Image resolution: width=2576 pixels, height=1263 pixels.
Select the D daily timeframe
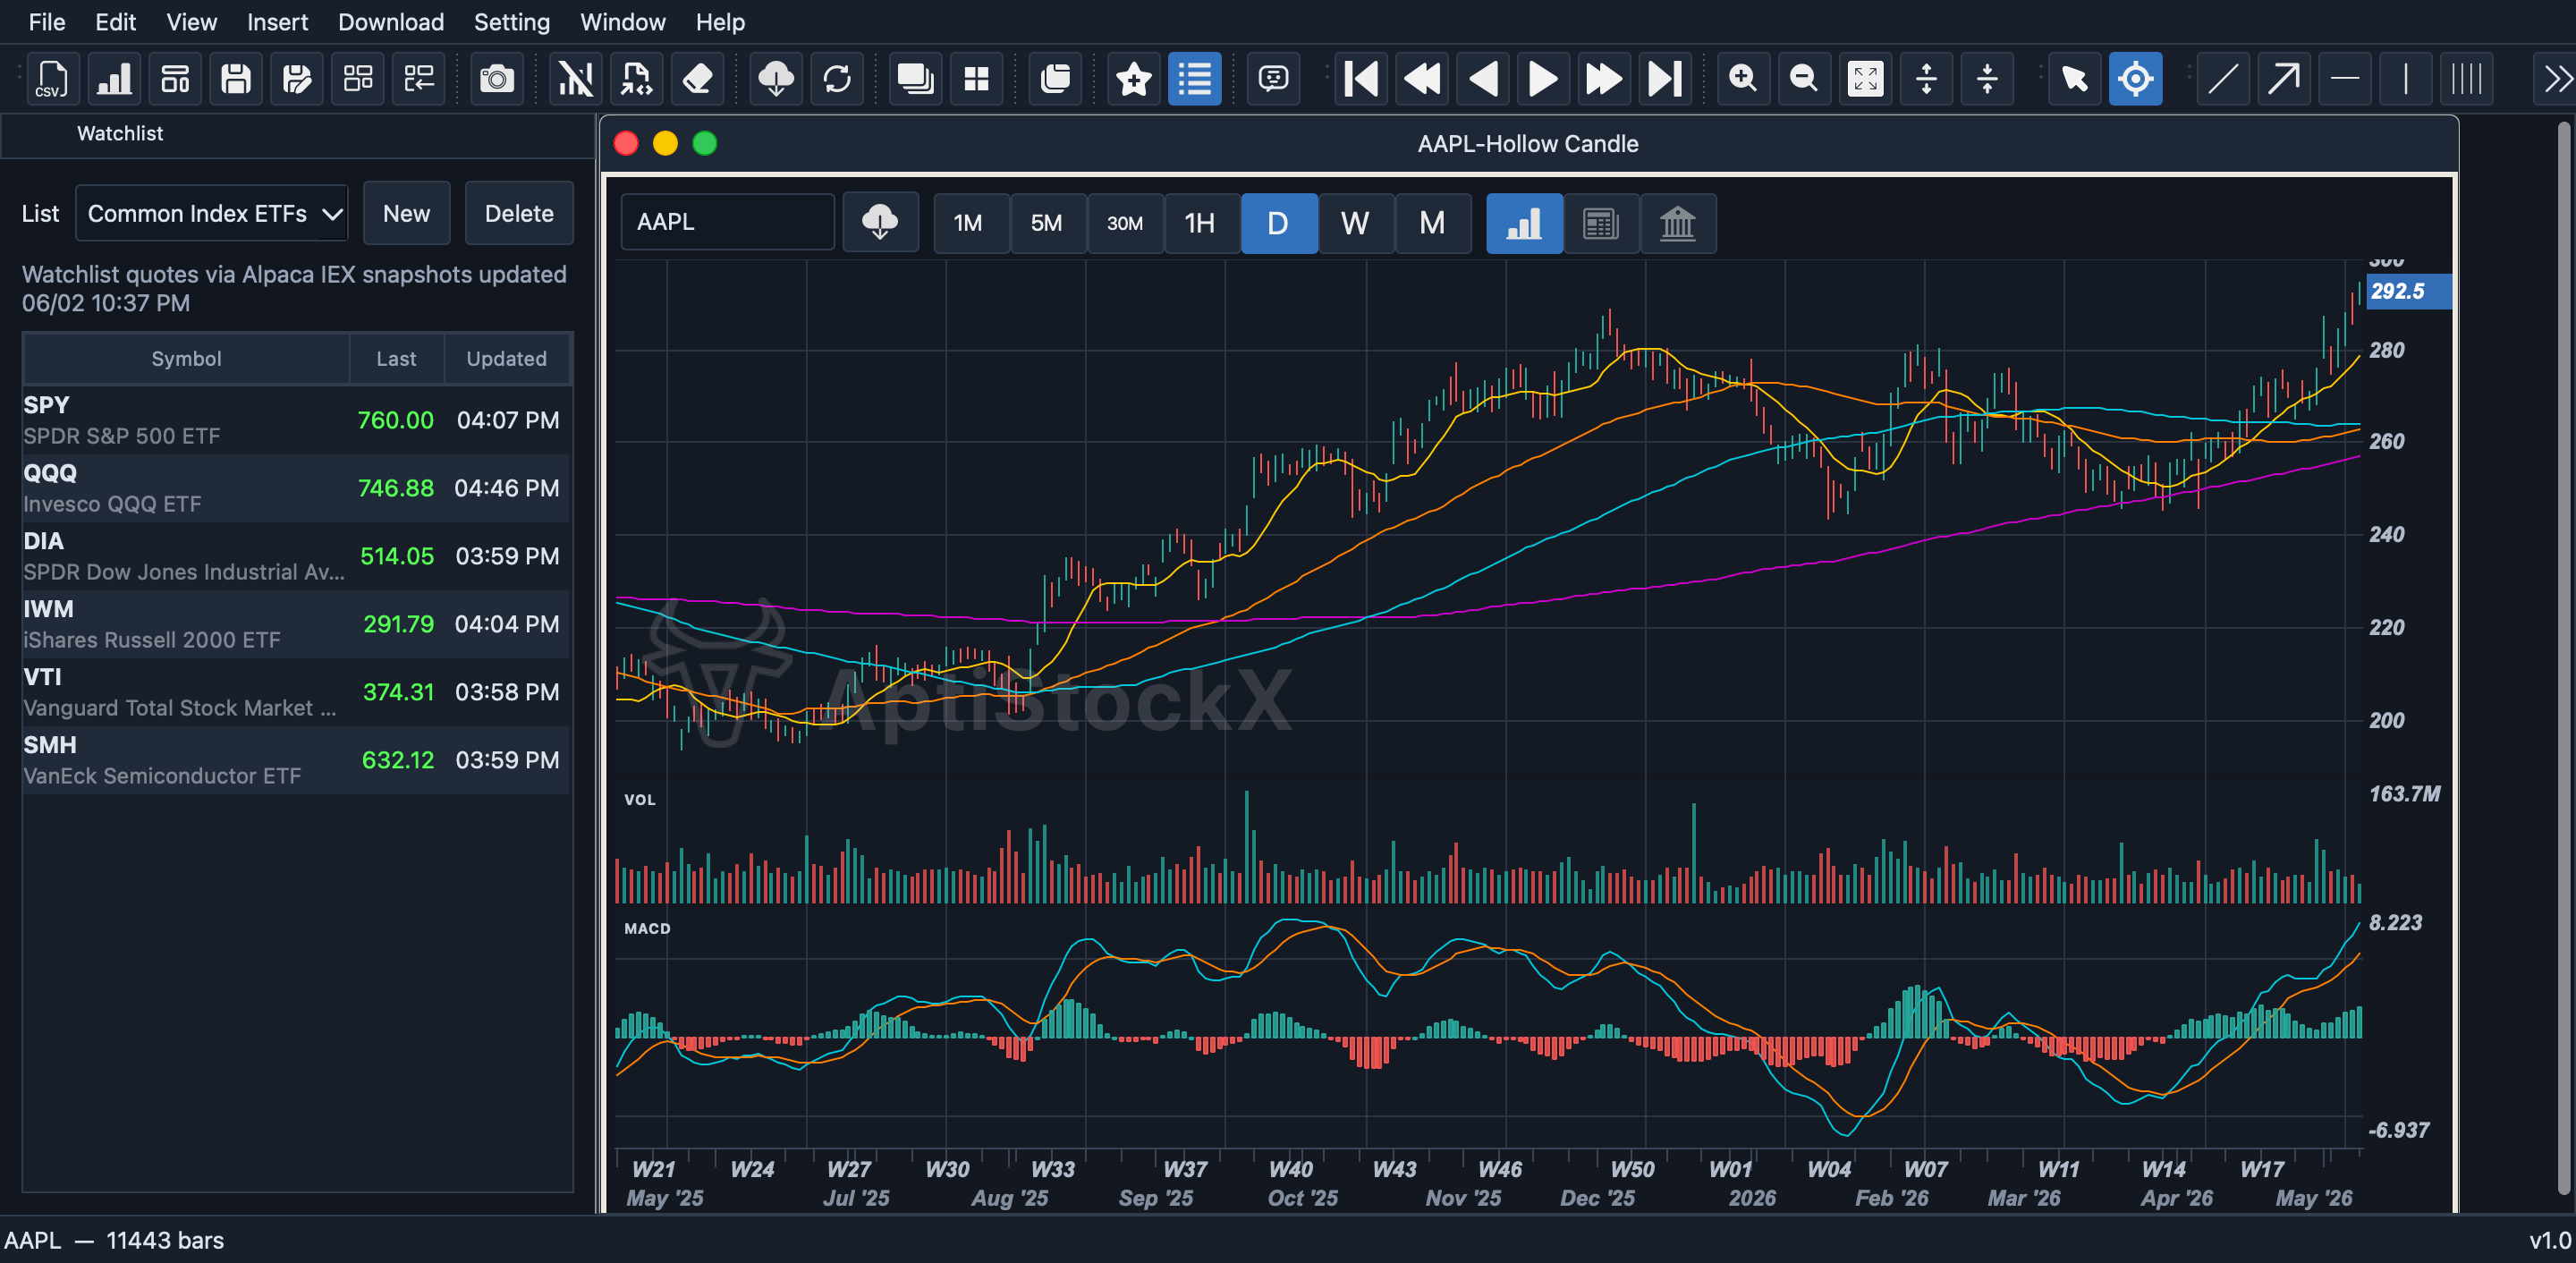(x=1278, y=222)
